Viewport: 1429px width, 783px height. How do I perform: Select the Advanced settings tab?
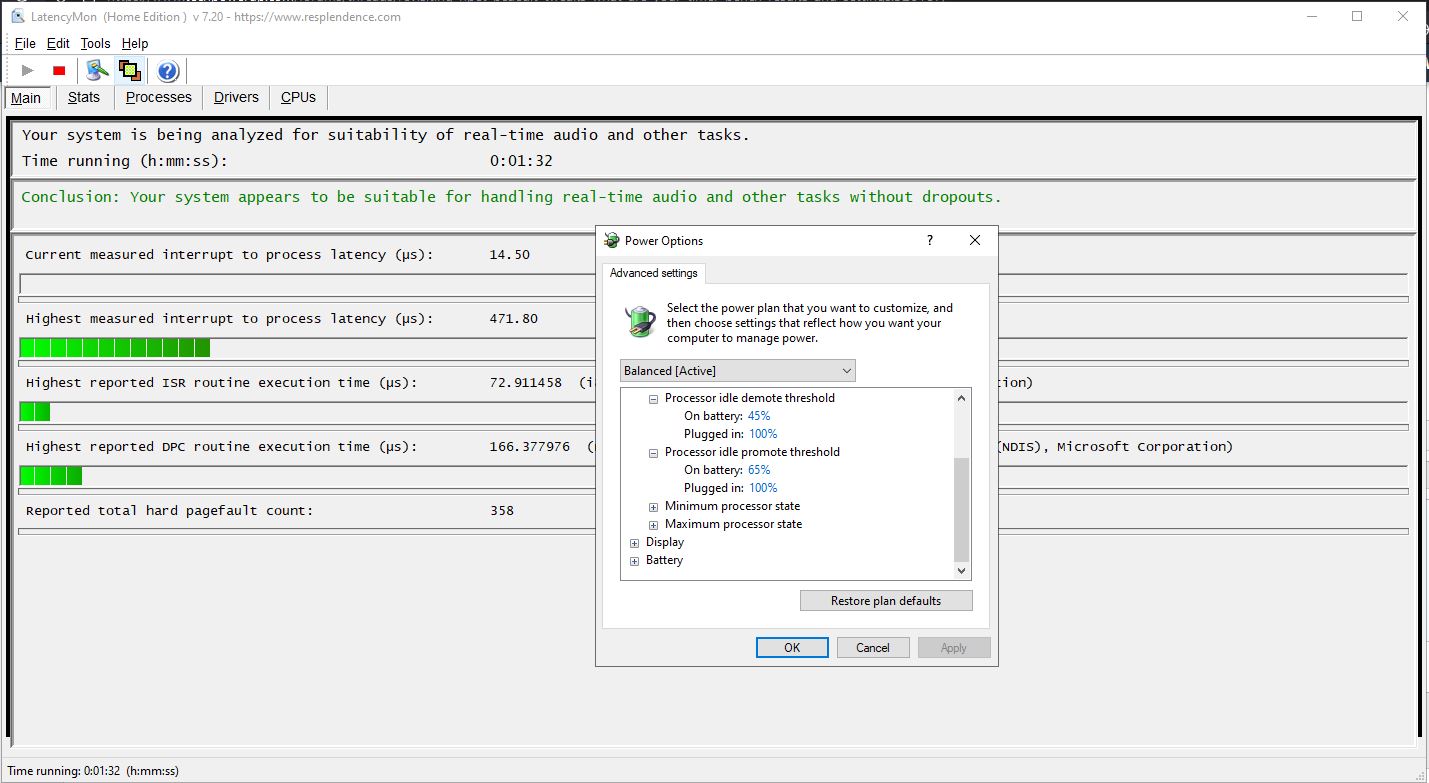(x=654, y=273)
